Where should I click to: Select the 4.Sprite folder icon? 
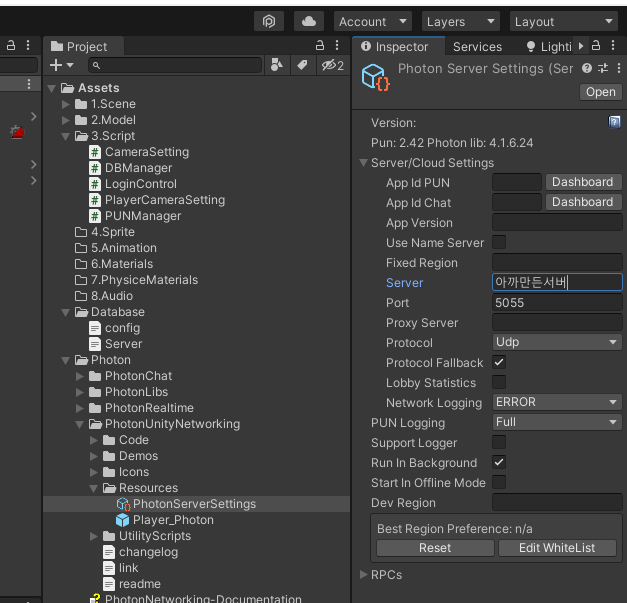click(x=81, y=232)
